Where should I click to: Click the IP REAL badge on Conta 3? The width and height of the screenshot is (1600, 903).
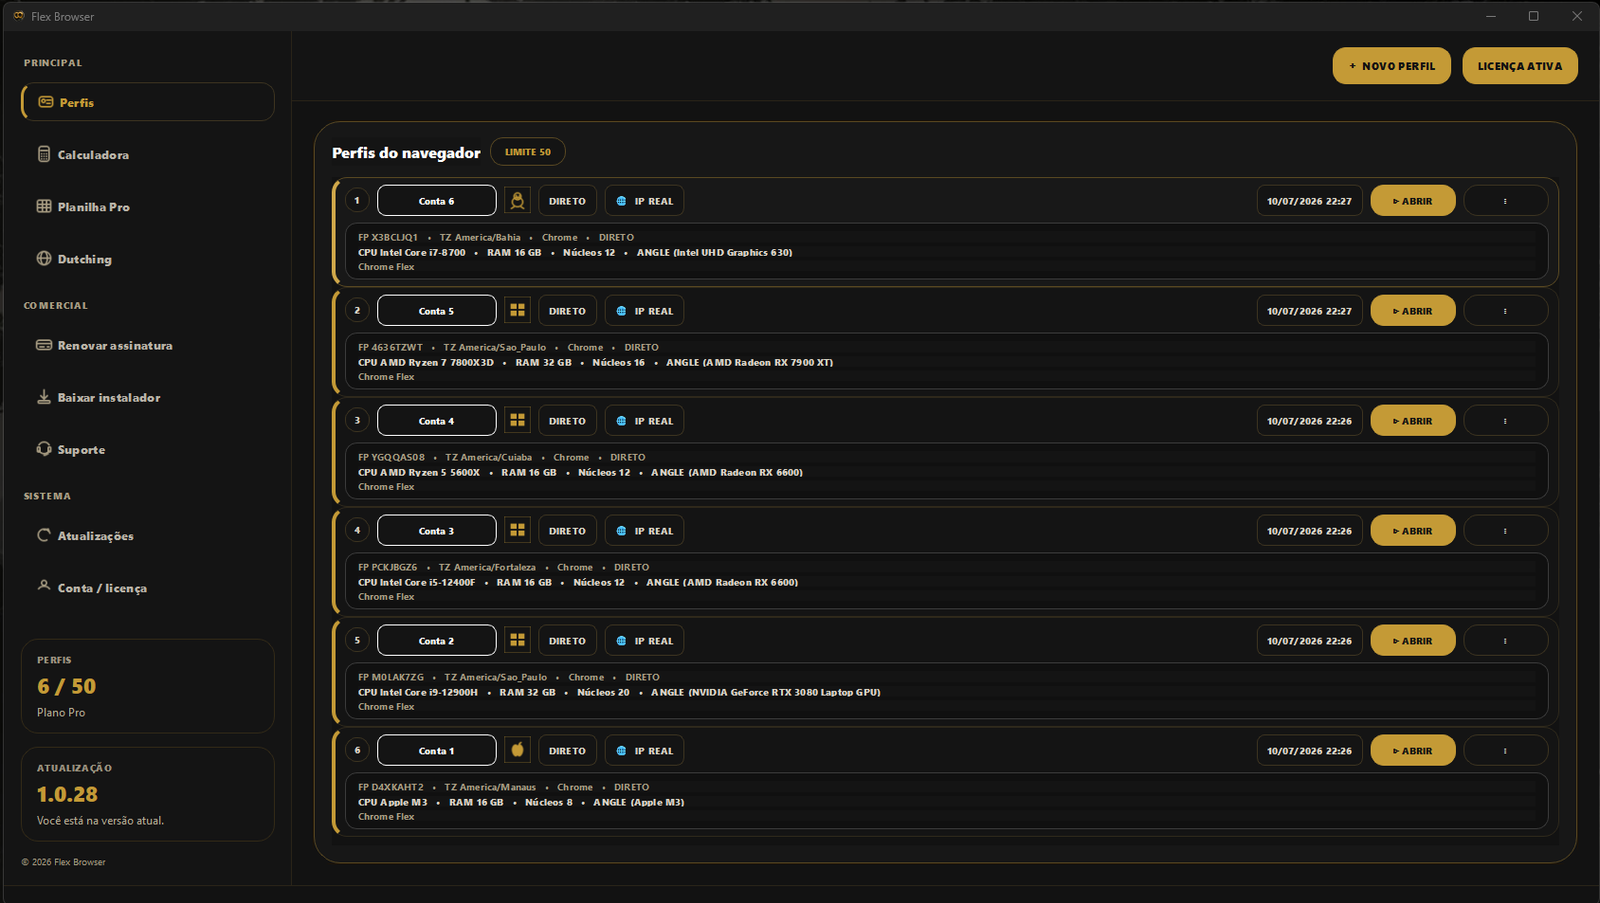[x=644, y=531]
